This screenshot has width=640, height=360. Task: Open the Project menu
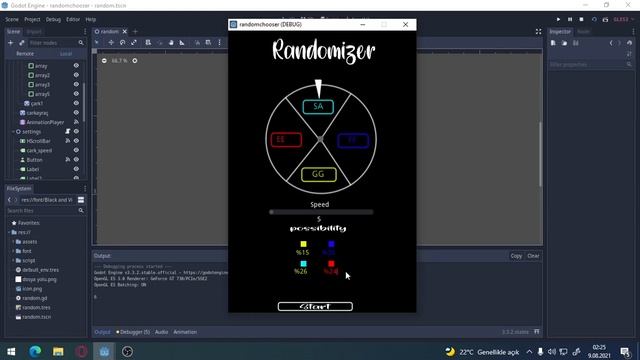[32, 19]
